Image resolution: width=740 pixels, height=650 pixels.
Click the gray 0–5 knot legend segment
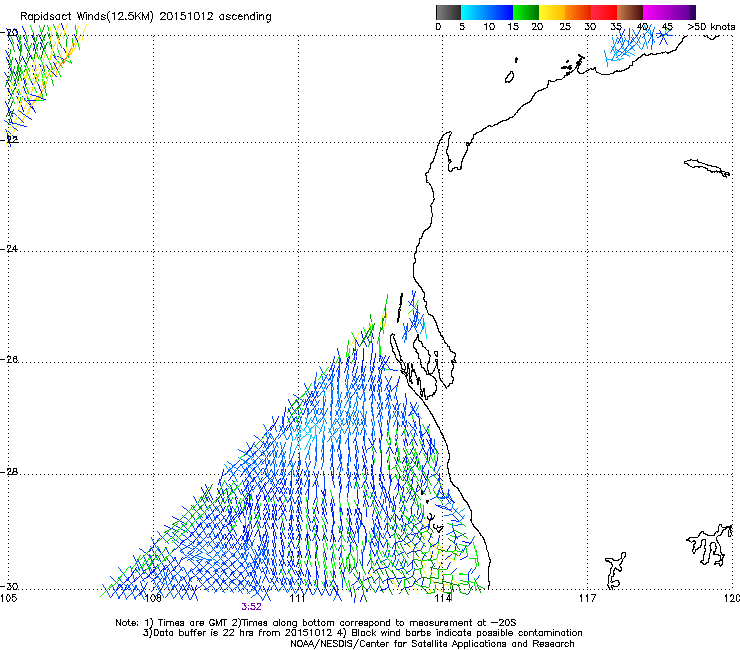click(449, 12)
